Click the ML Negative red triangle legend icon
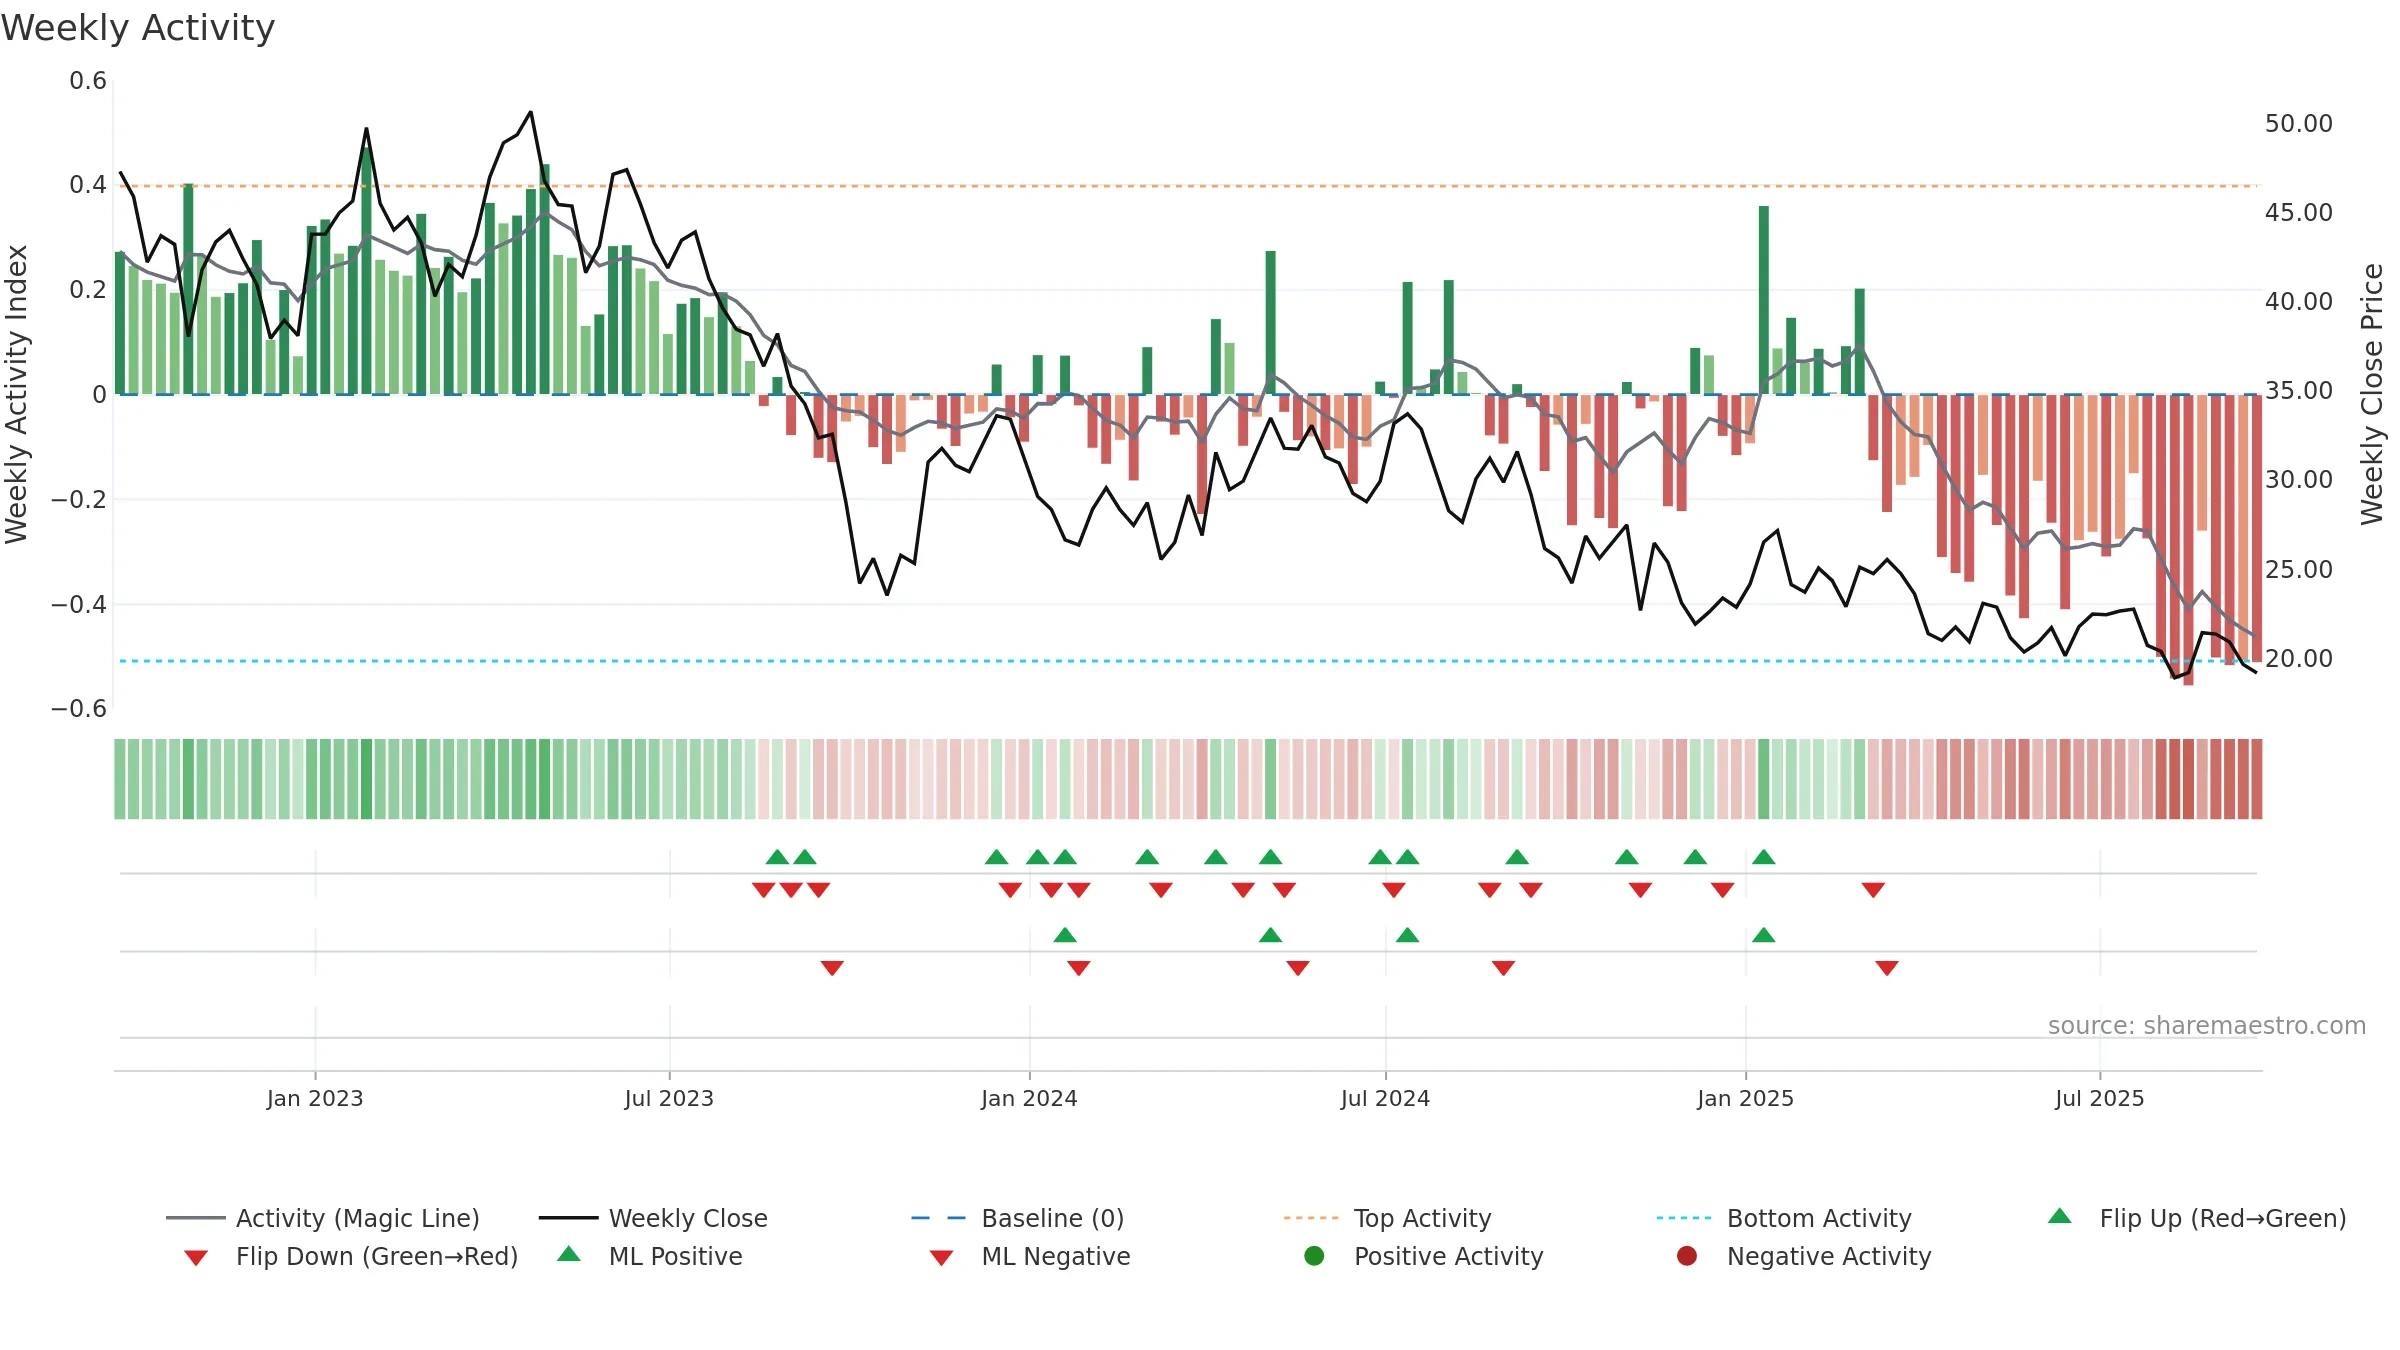Viewport: 2400px width, 1350px height. click(x=941, y=1258)
